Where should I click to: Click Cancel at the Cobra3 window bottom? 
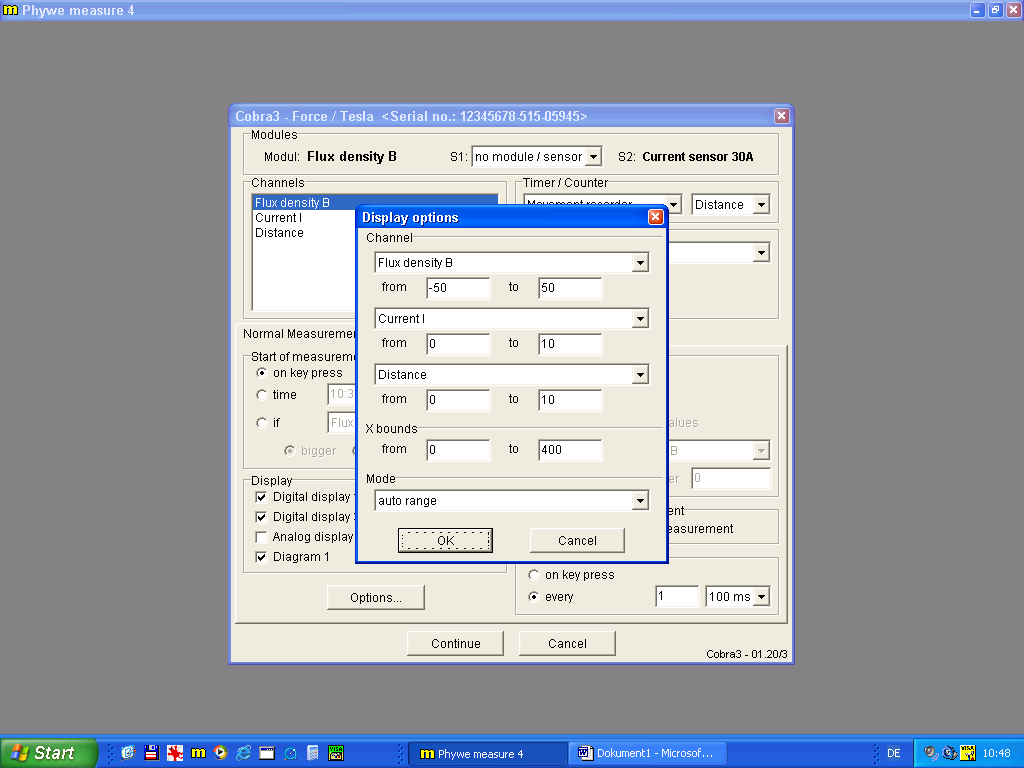tap(567, 643)
